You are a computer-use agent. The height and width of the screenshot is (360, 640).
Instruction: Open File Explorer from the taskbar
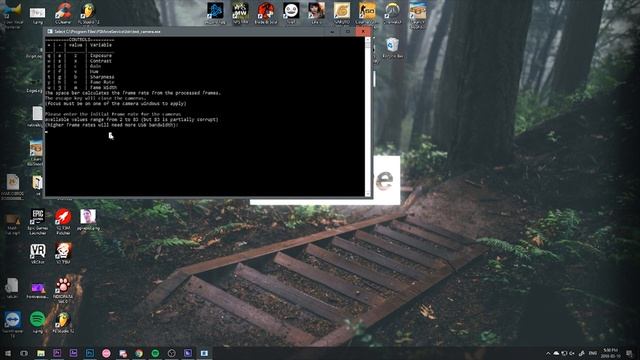click(x=40, y=353)
